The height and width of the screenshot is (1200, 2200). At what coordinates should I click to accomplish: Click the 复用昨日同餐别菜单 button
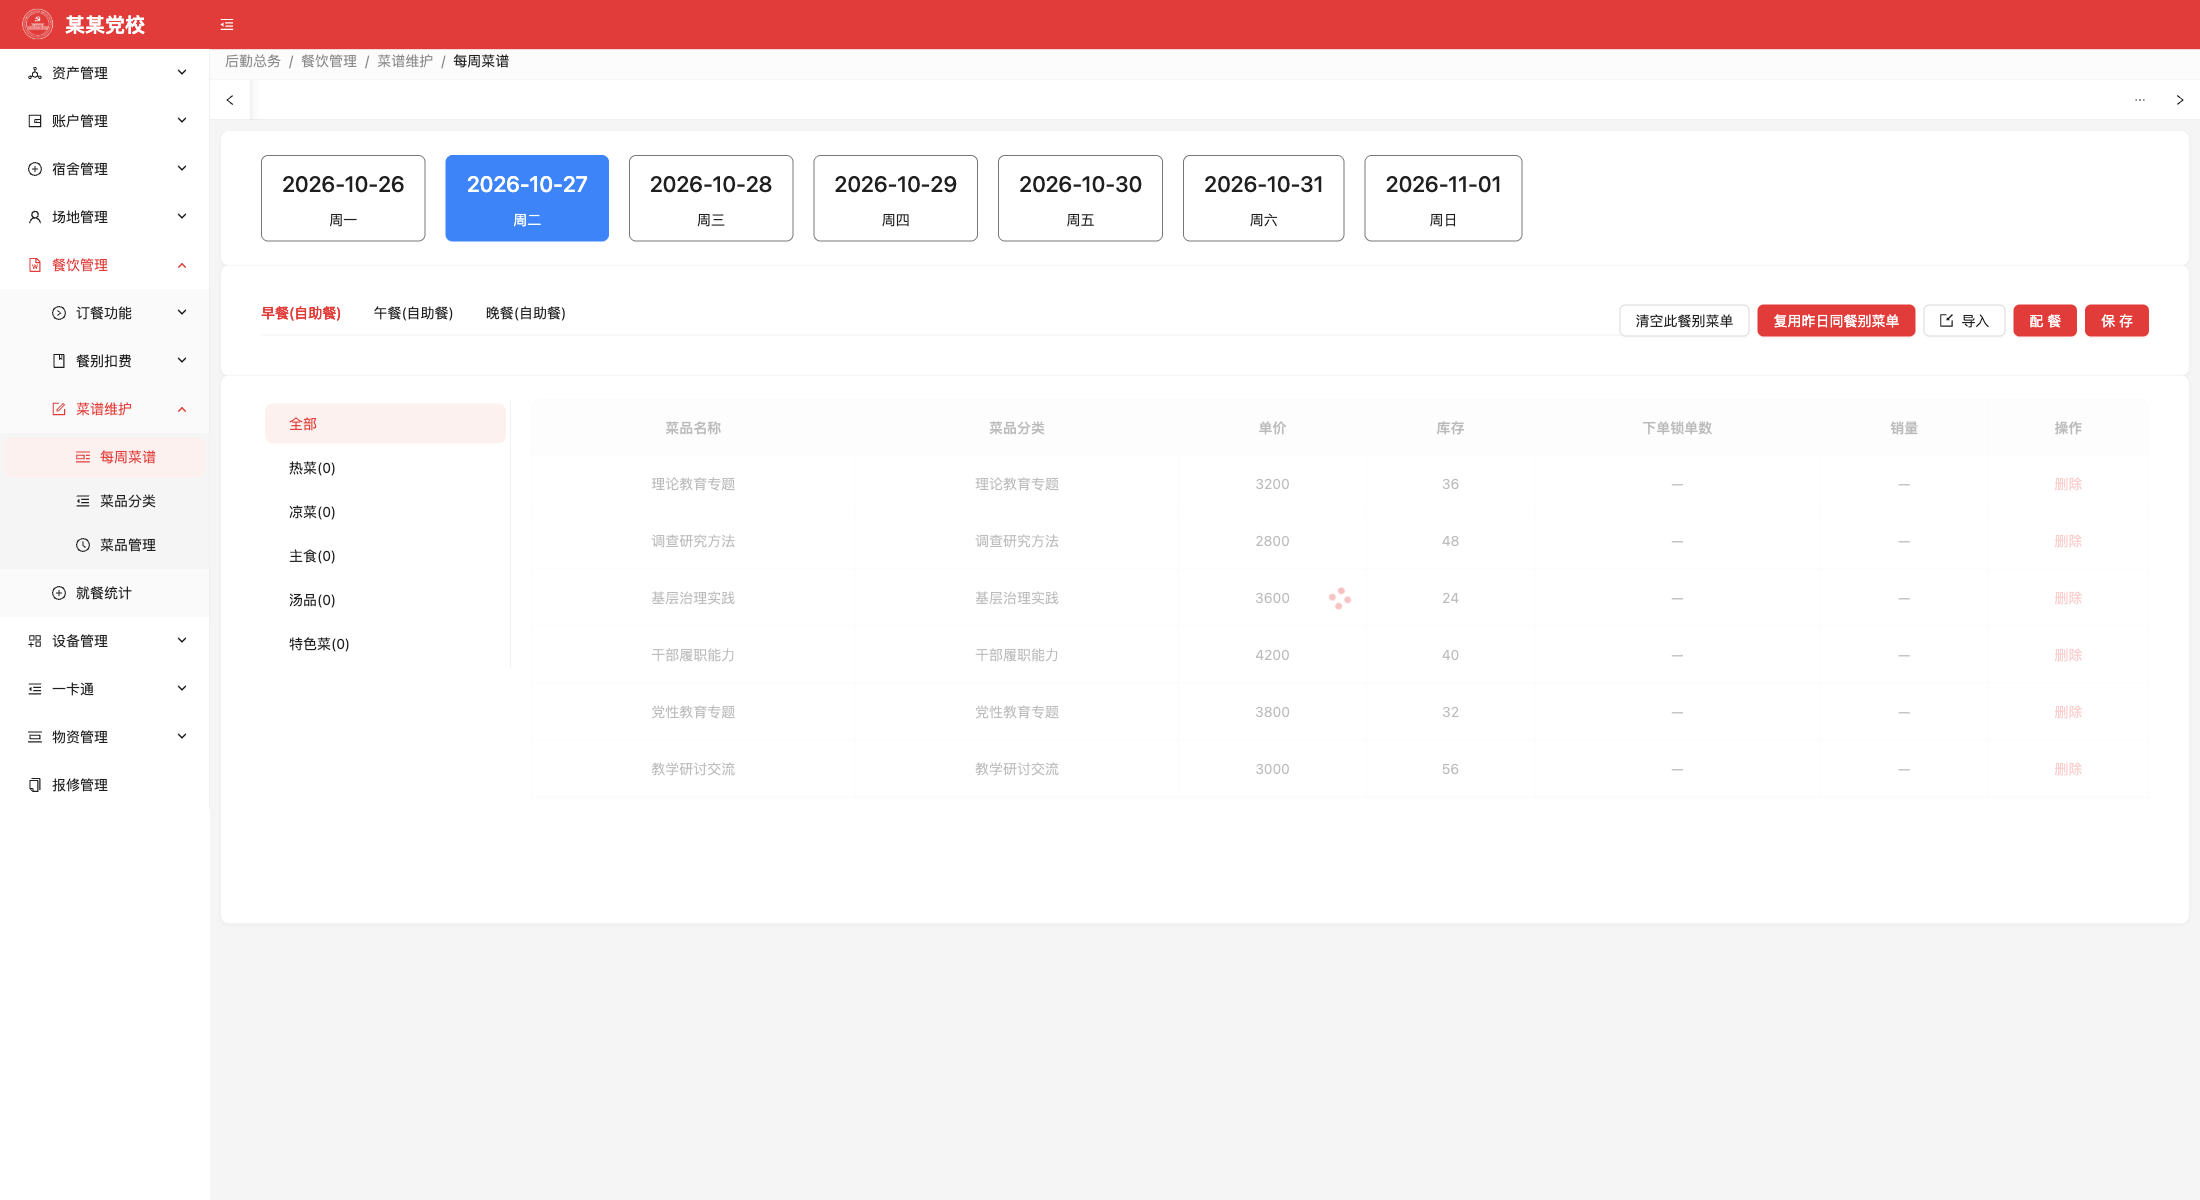coord(1836,321)
